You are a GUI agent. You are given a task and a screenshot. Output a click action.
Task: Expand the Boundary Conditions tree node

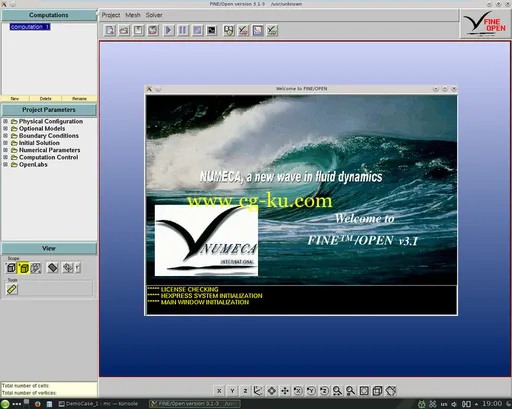click(5, 136)
